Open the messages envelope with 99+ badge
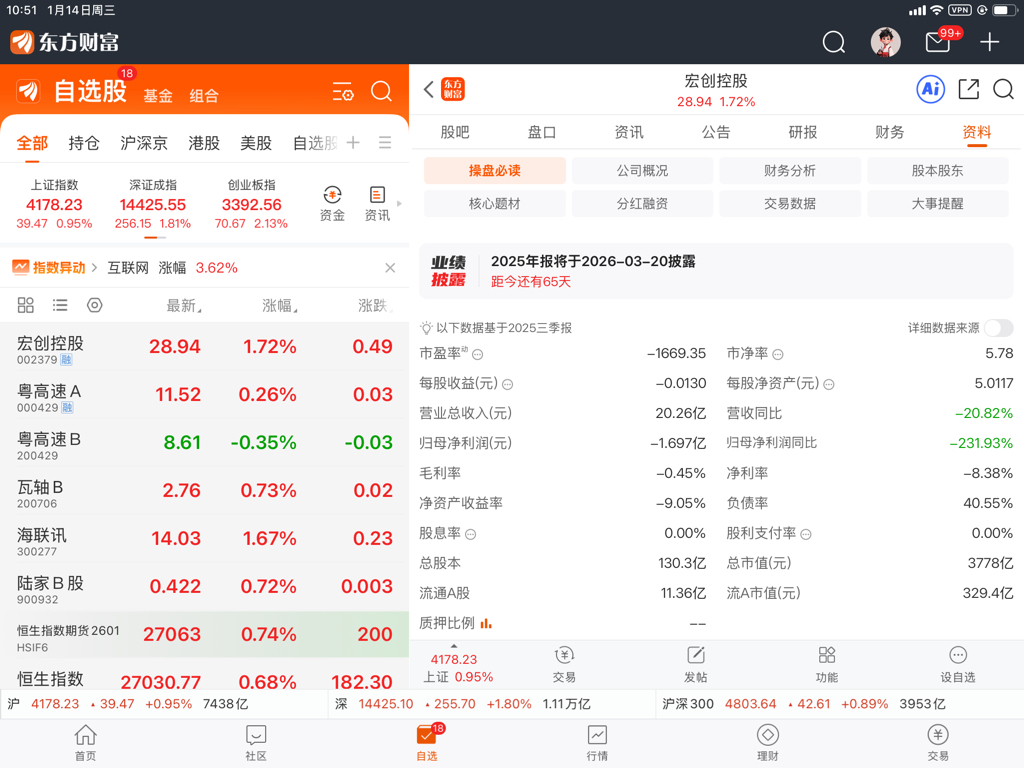Image resolution: width=1024 pixels, height=768 pixels. (938, 42)
